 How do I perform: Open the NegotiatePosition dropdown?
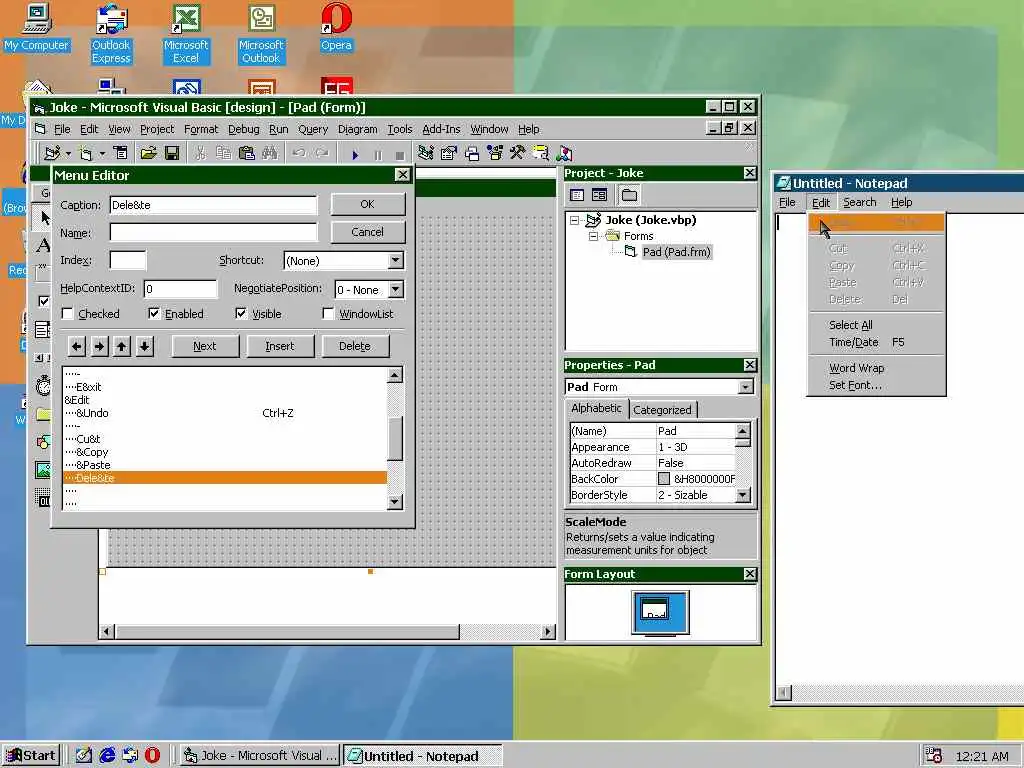pos(396,289)
